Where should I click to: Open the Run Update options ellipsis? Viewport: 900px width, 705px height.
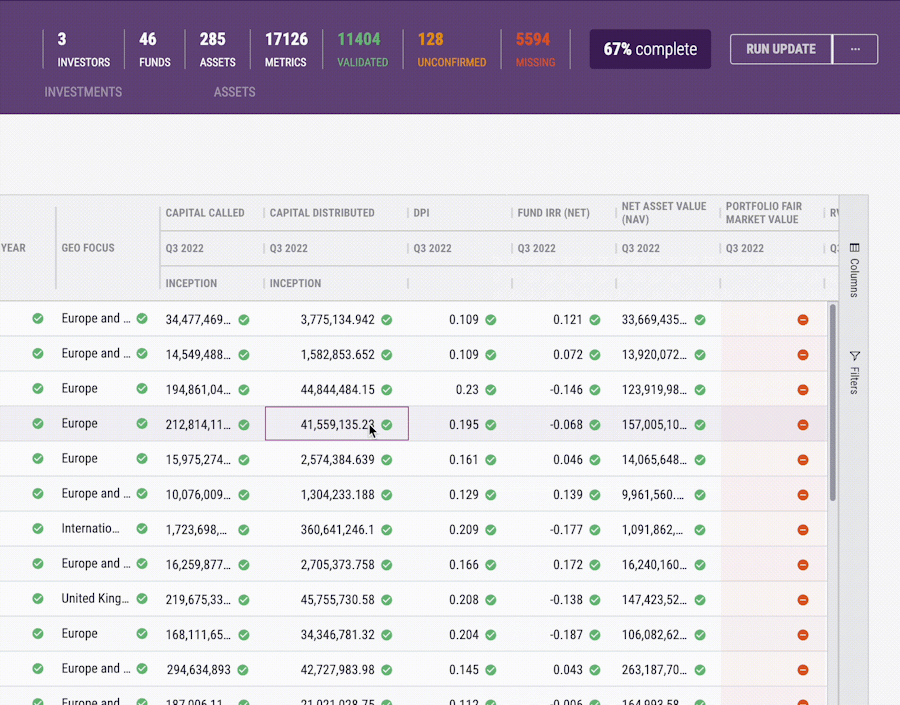tap(855, 49)
